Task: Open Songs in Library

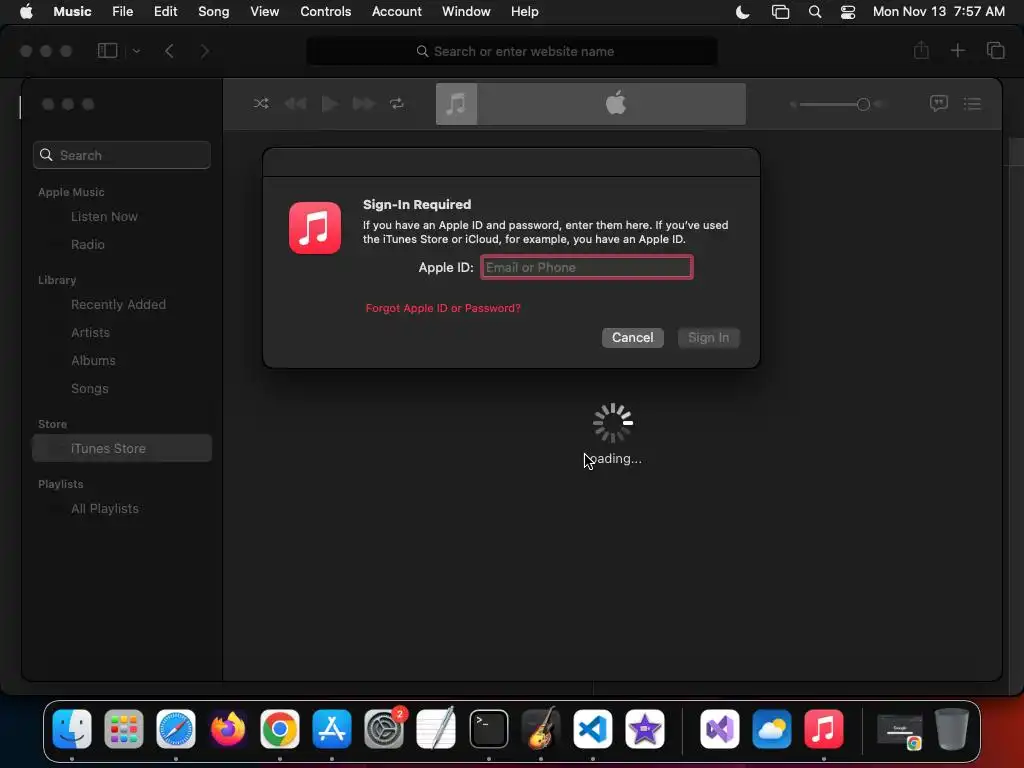Action: click(x=89, y=389)
